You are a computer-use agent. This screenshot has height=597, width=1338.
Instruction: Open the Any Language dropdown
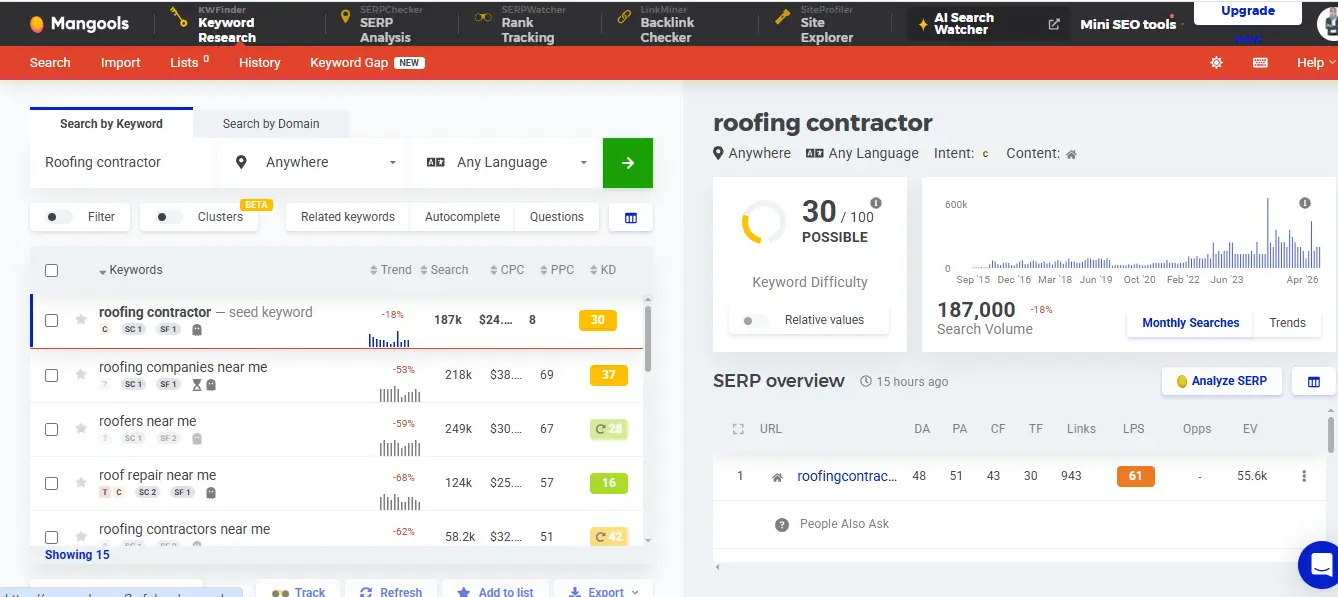click(x=507, y=162)
